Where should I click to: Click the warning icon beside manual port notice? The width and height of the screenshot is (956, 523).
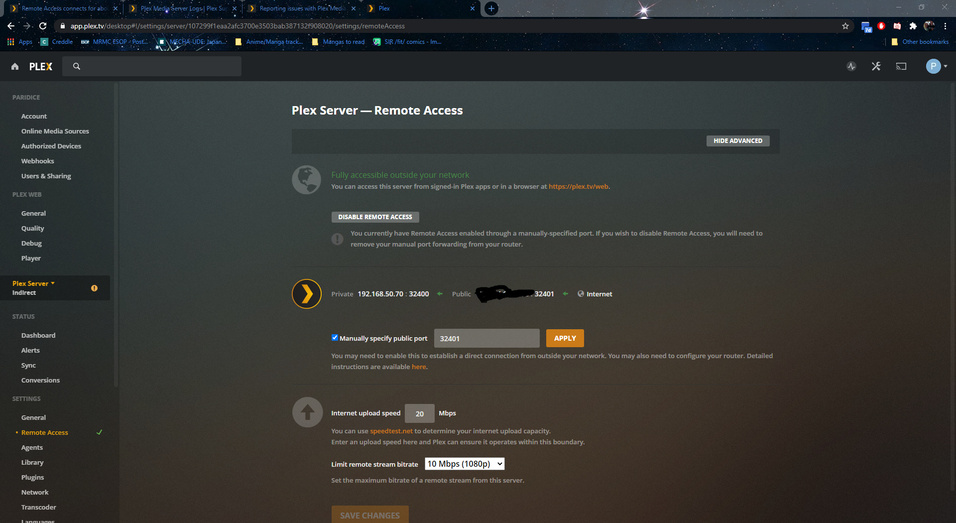(x=337, y=239)
